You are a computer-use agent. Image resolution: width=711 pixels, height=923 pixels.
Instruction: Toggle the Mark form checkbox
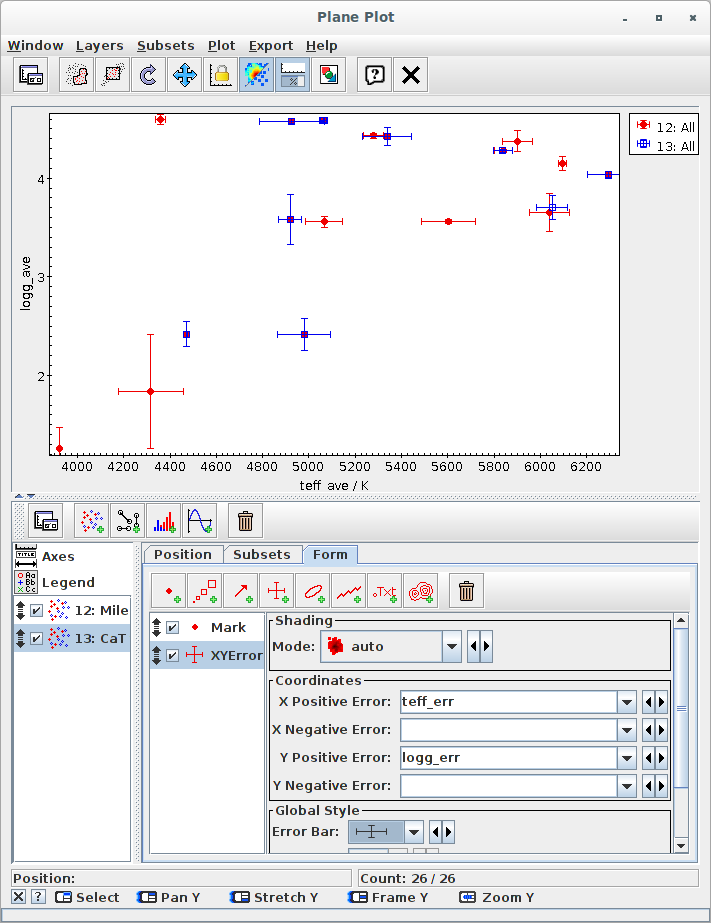point(172,627)
